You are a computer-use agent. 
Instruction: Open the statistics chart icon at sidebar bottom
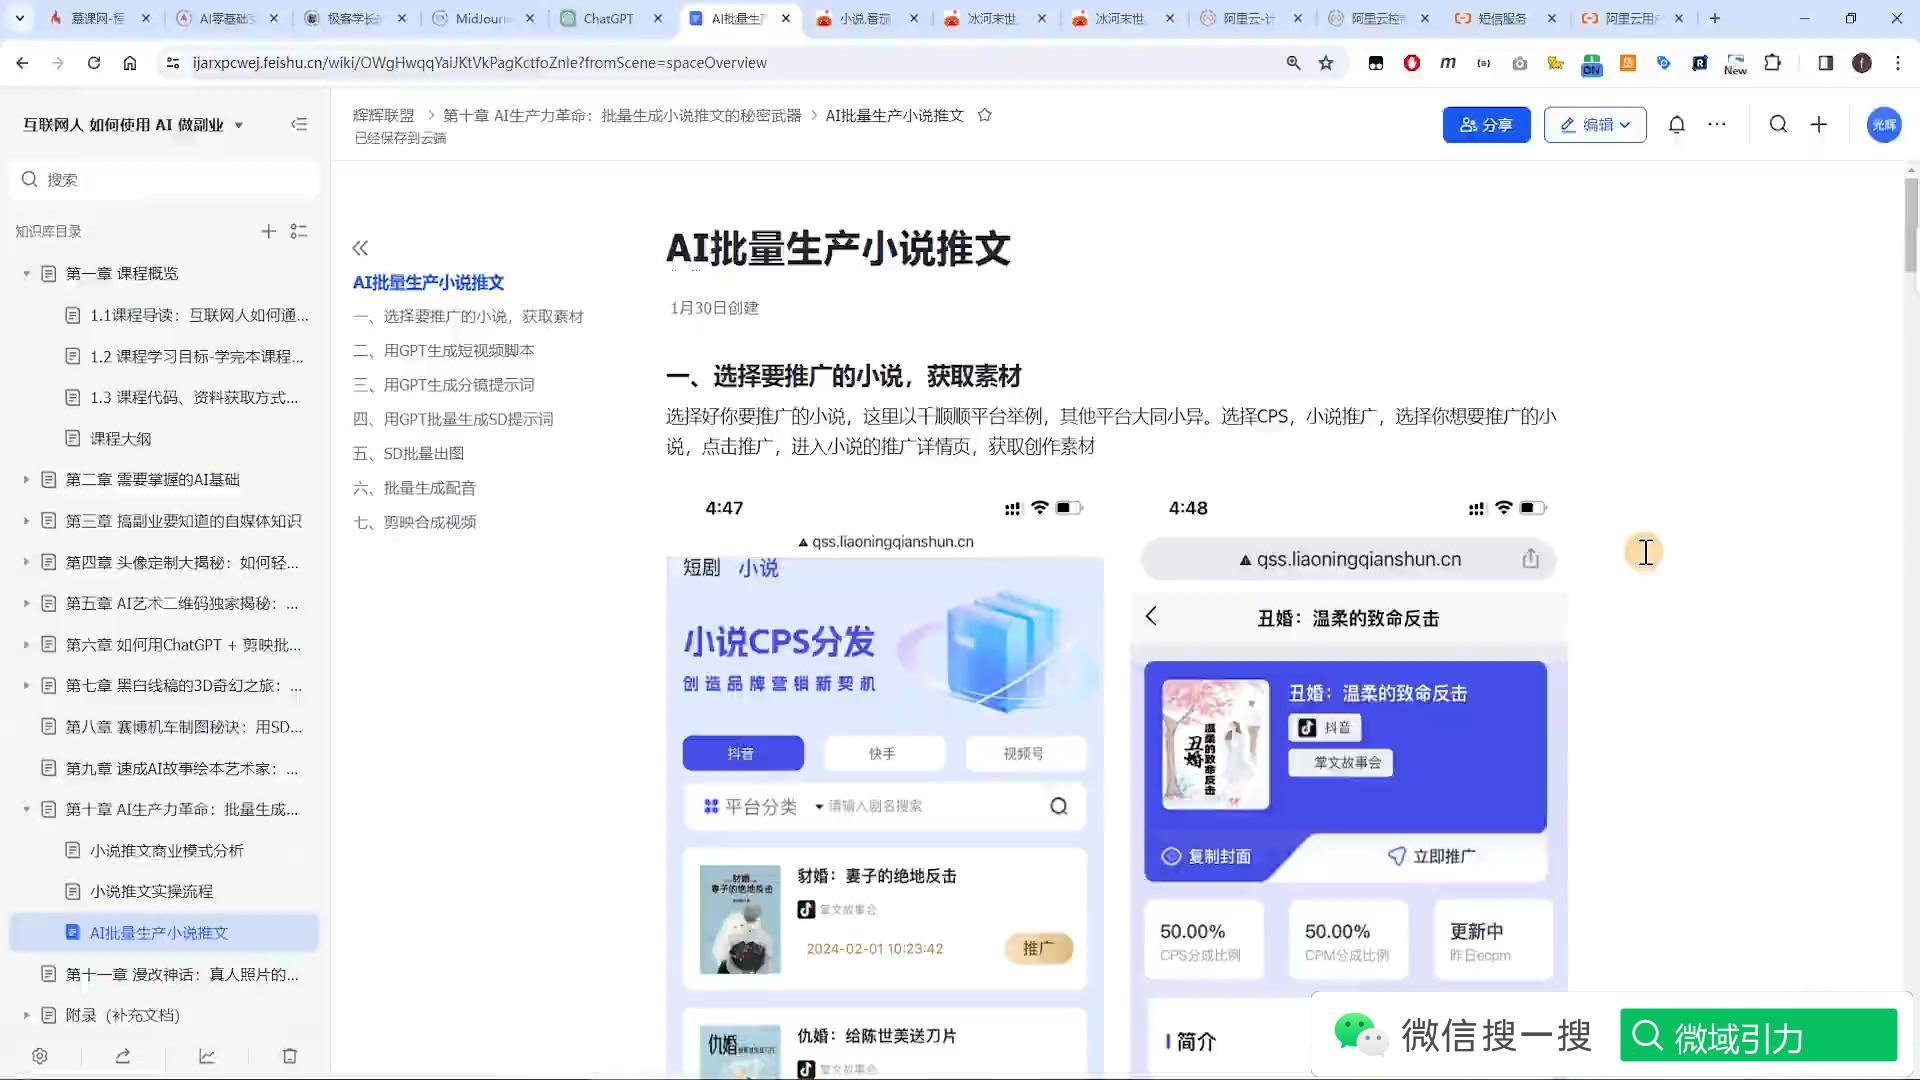point(207,1056)
